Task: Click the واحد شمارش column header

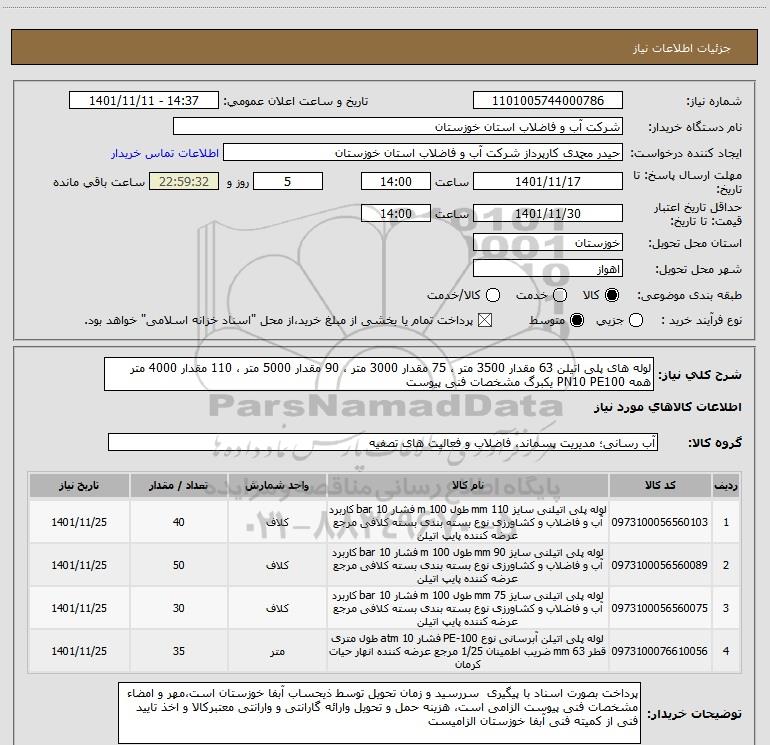Action: pos(277,486)
